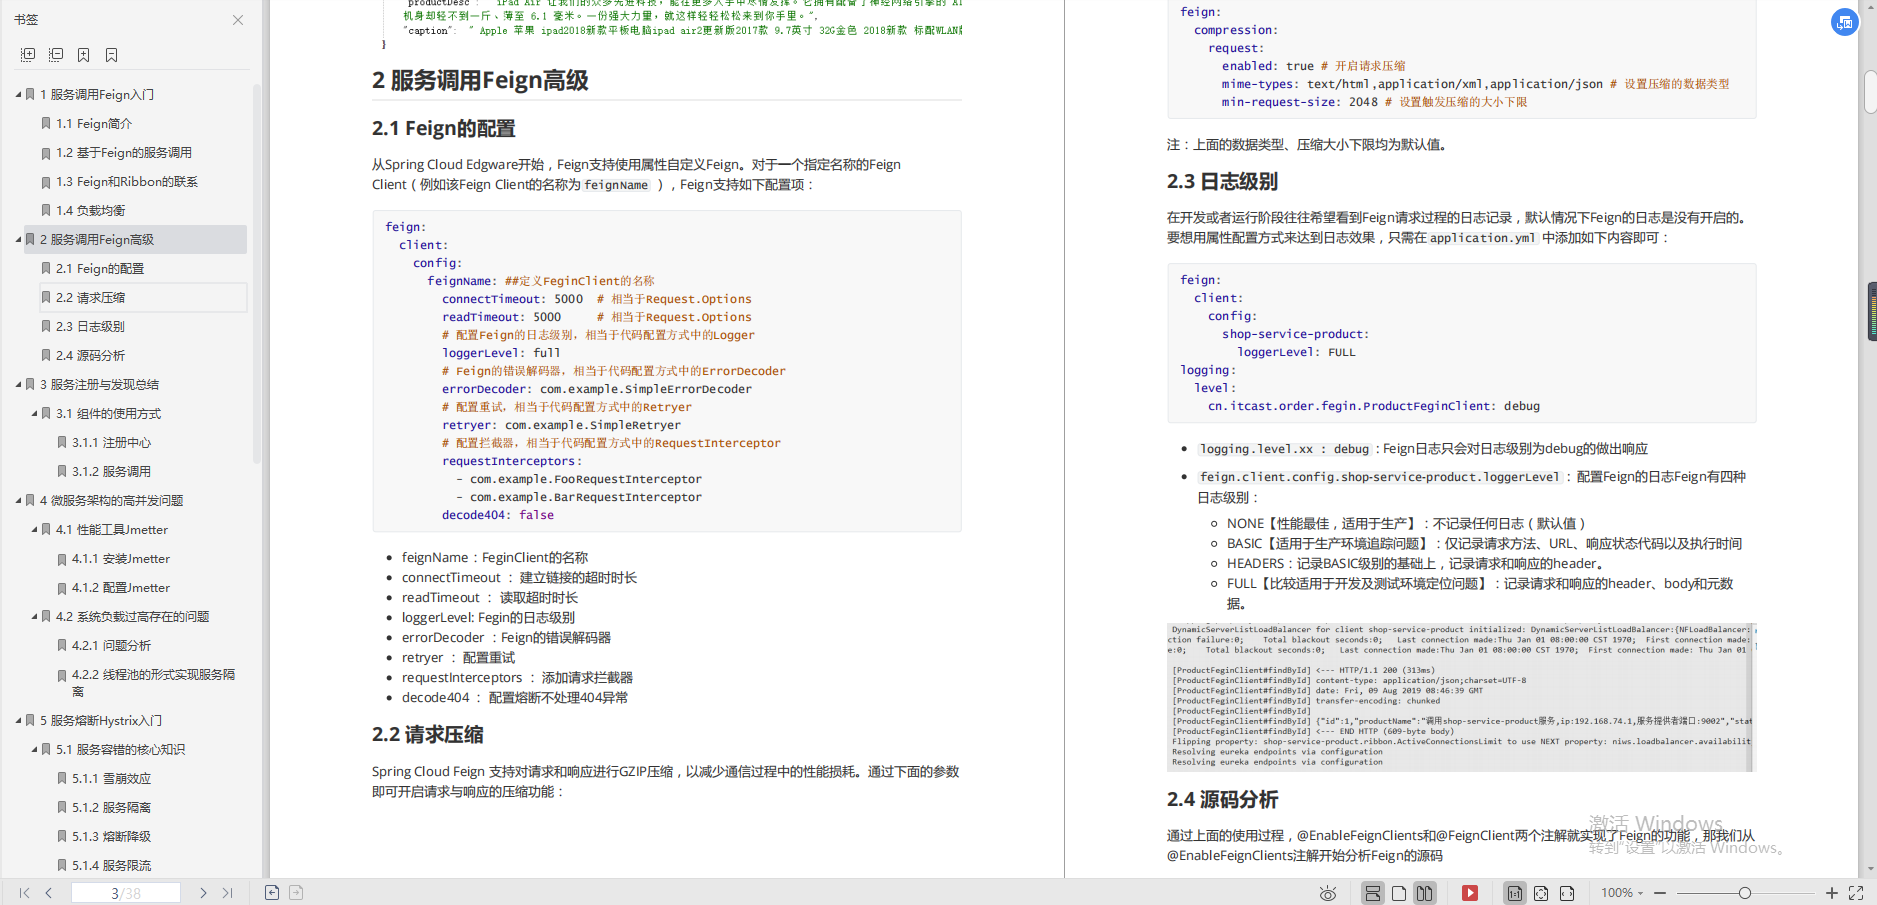Click the heading '2.4 源码分析'
Image resolution: width=1877 pixels, height=905 pixels.
pyautogui.click(x=1222, y=799)
